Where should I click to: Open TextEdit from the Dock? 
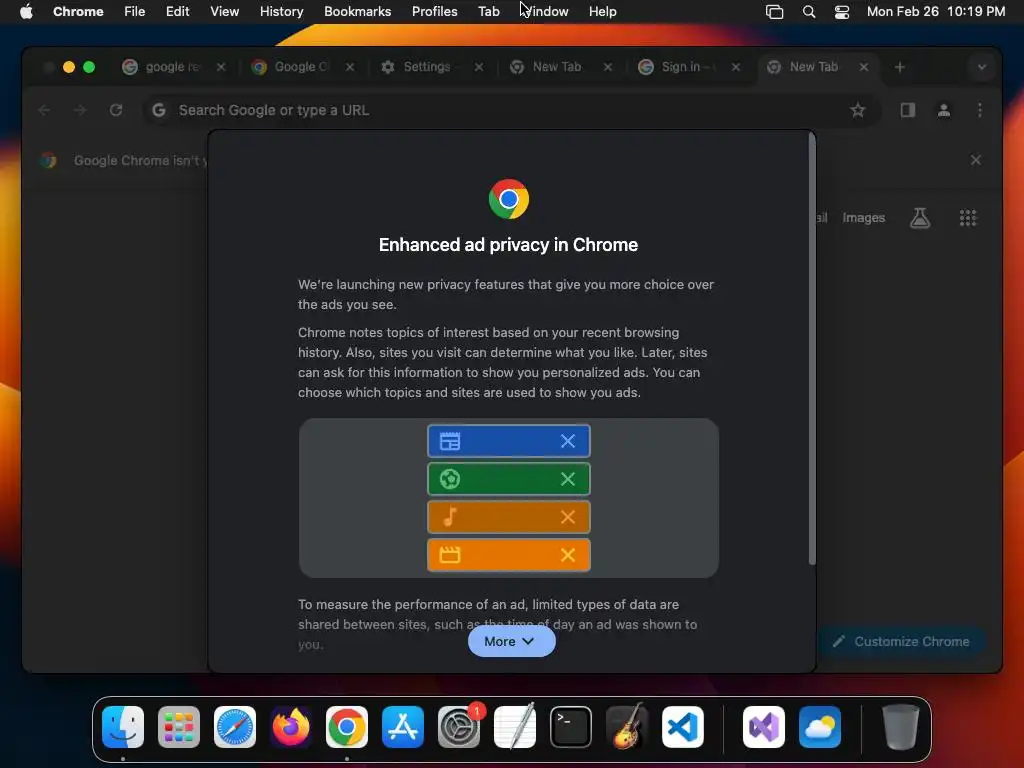point(515,727)
